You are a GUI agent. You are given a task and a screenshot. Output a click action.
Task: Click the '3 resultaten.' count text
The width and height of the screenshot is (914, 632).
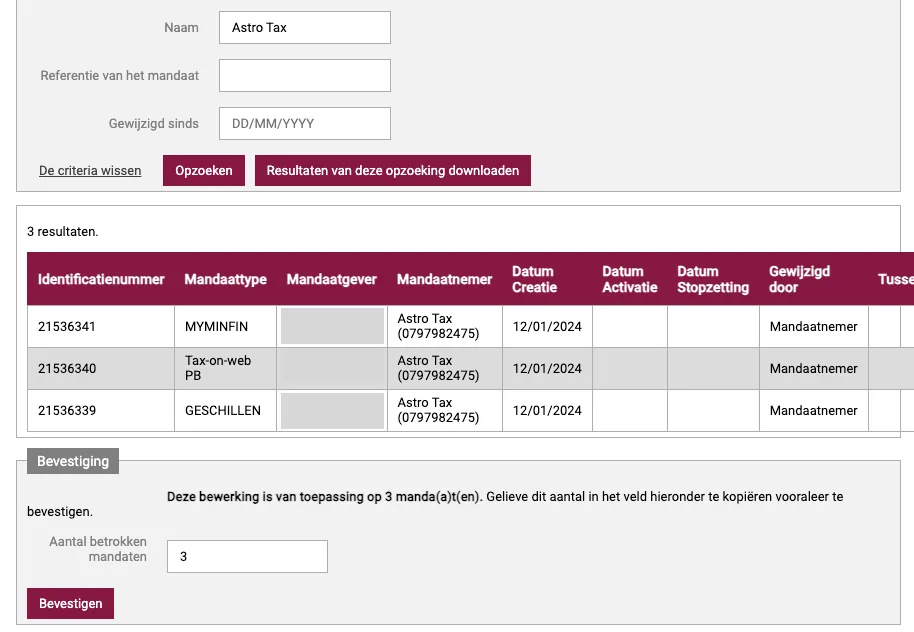coord(62,231)
